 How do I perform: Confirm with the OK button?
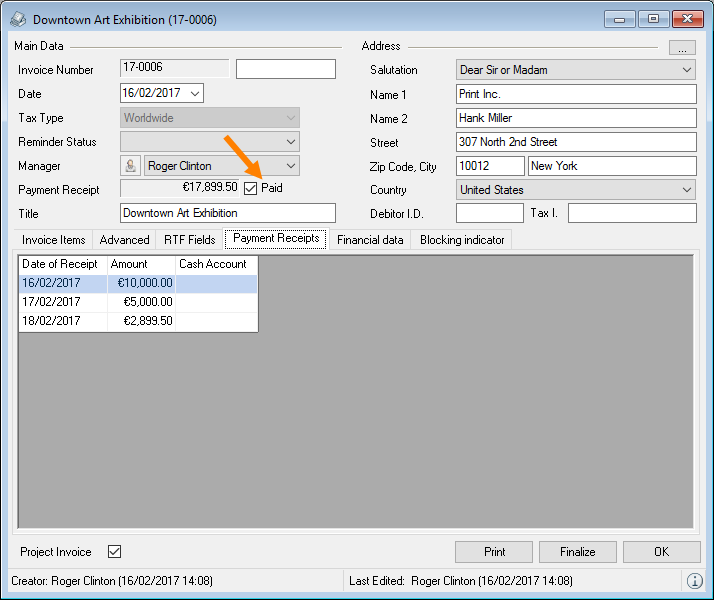[661, 552]
